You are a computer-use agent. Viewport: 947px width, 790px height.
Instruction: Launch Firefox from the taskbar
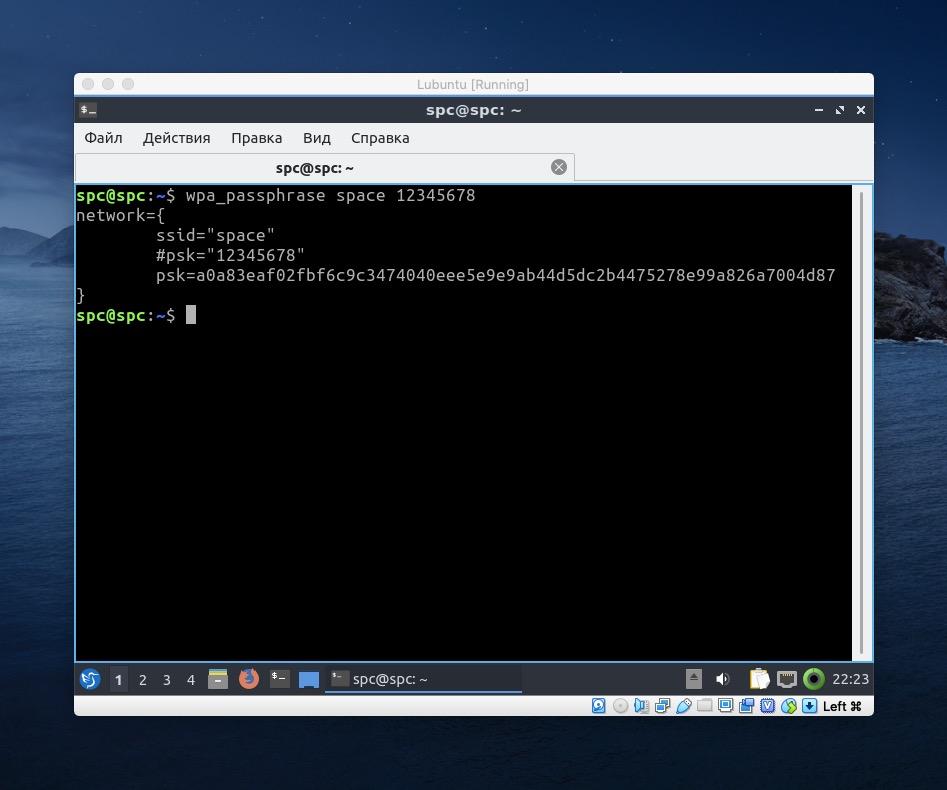tap(249, 679)
